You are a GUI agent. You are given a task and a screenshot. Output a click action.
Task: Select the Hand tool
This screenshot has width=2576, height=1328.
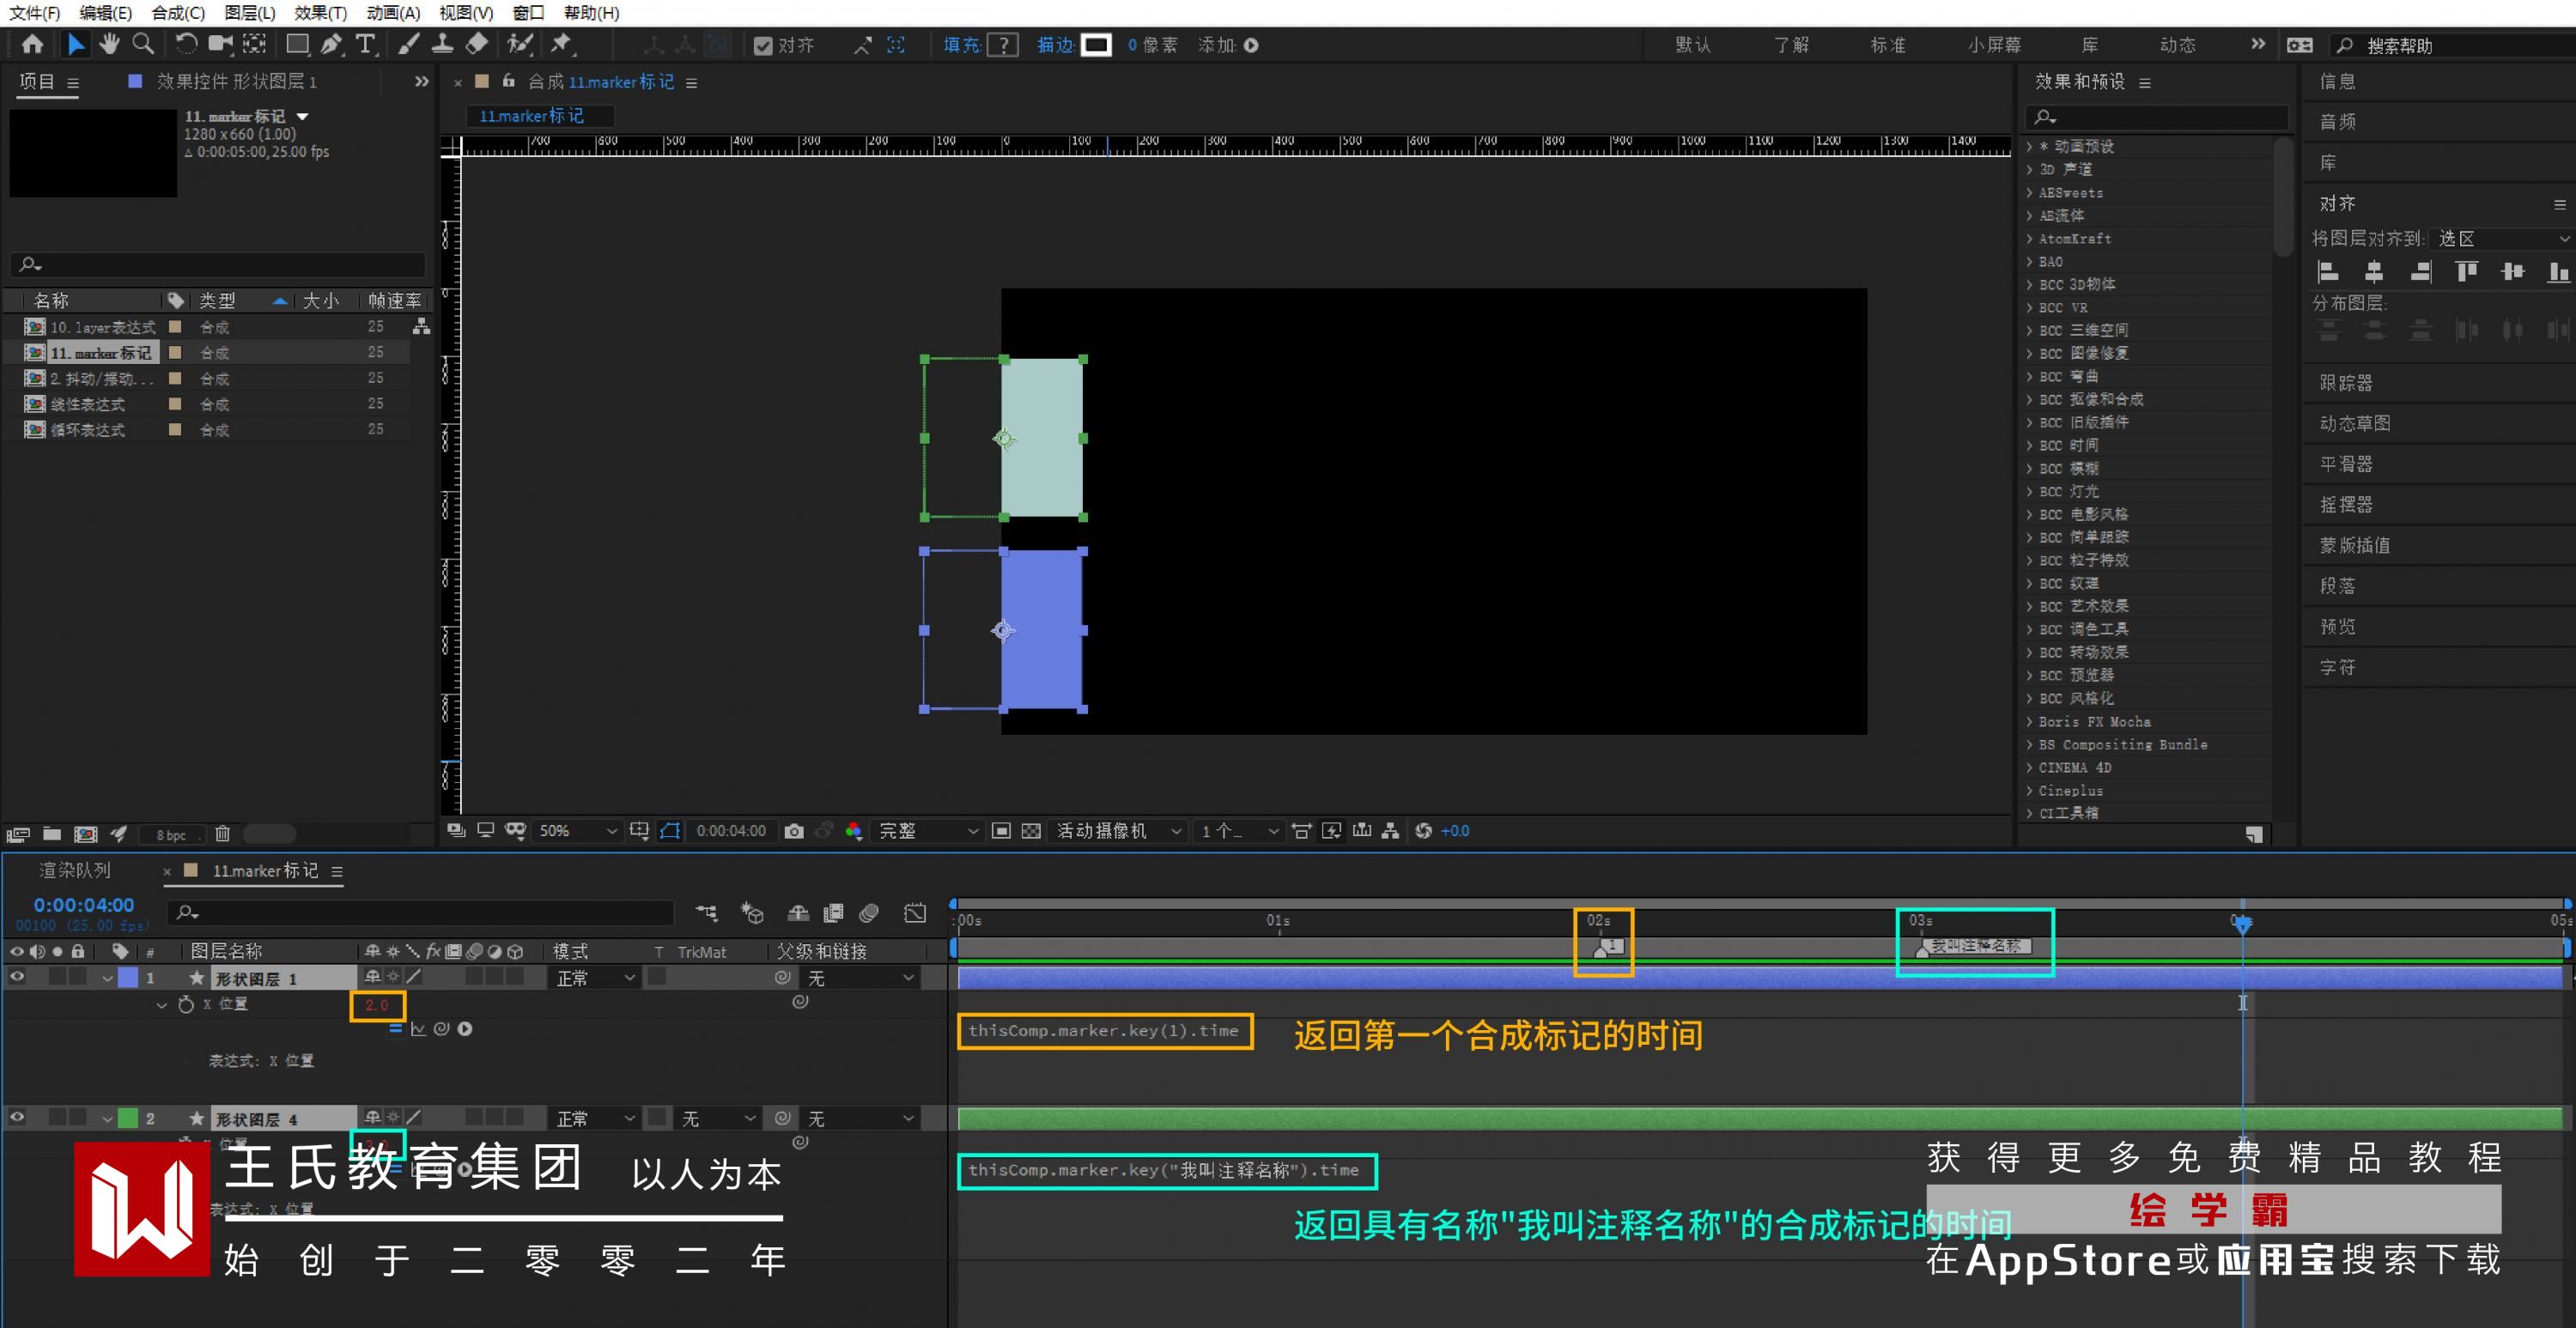109,44
